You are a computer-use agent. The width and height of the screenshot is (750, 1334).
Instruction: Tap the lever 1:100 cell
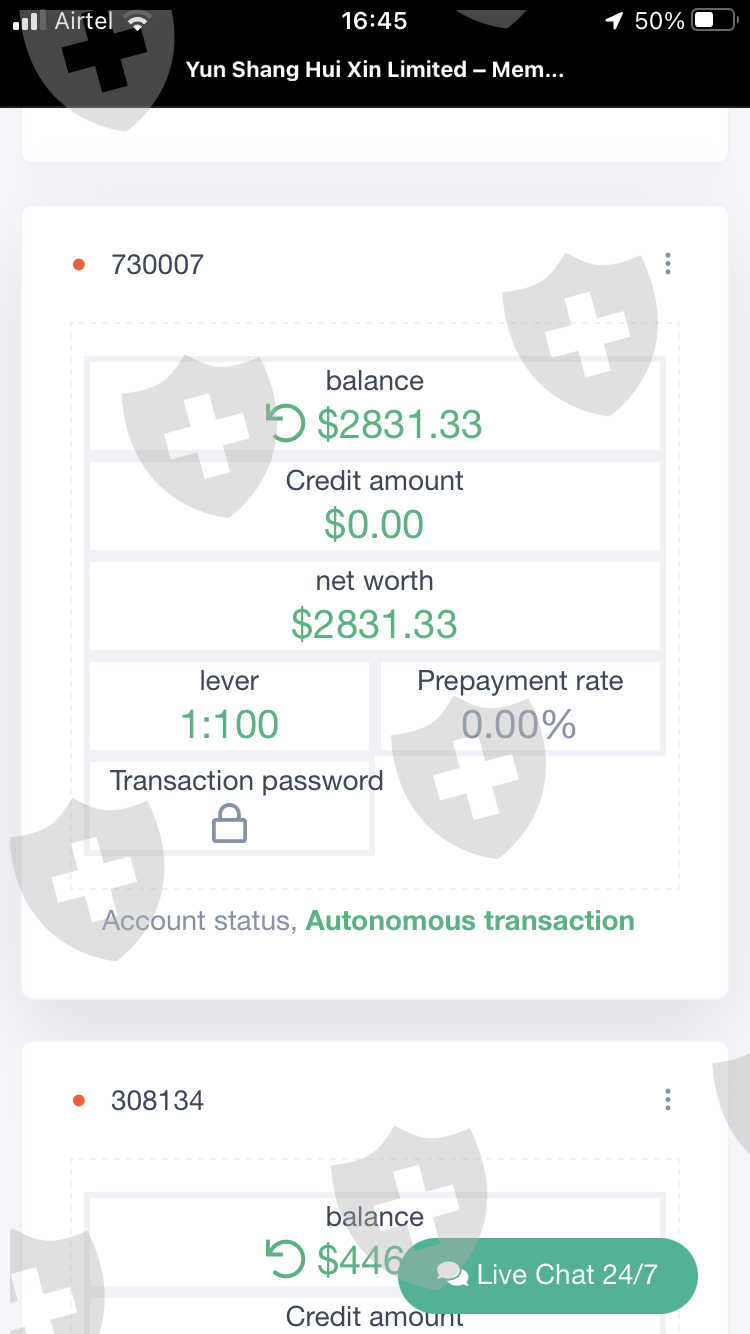[229, 706]
